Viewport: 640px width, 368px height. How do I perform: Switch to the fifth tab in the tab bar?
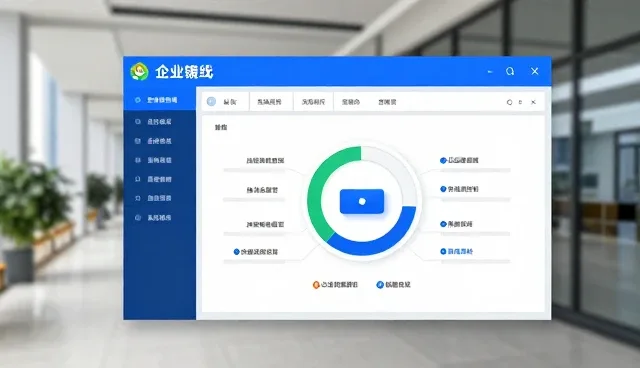point(387,102)
